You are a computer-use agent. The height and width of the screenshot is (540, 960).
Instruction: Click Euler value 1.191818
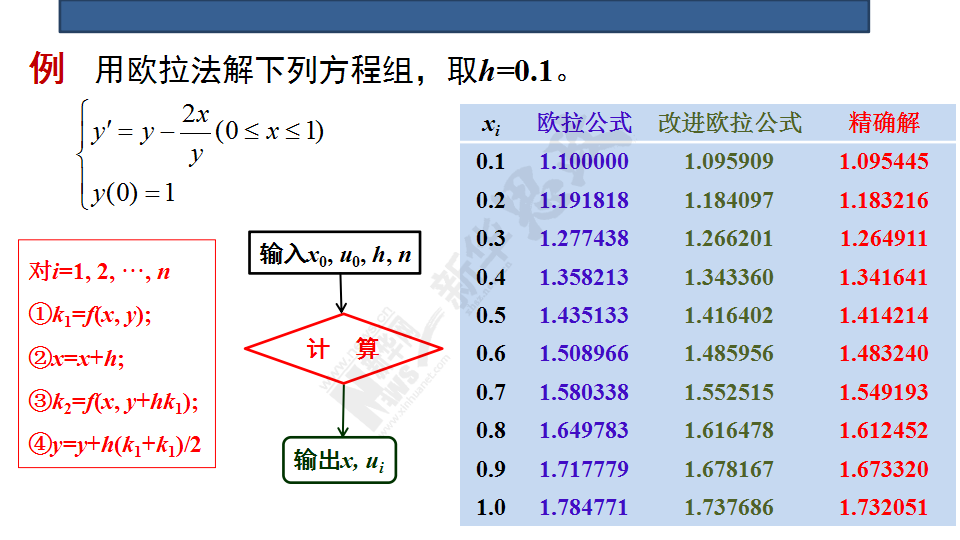(x=584, y=200)
